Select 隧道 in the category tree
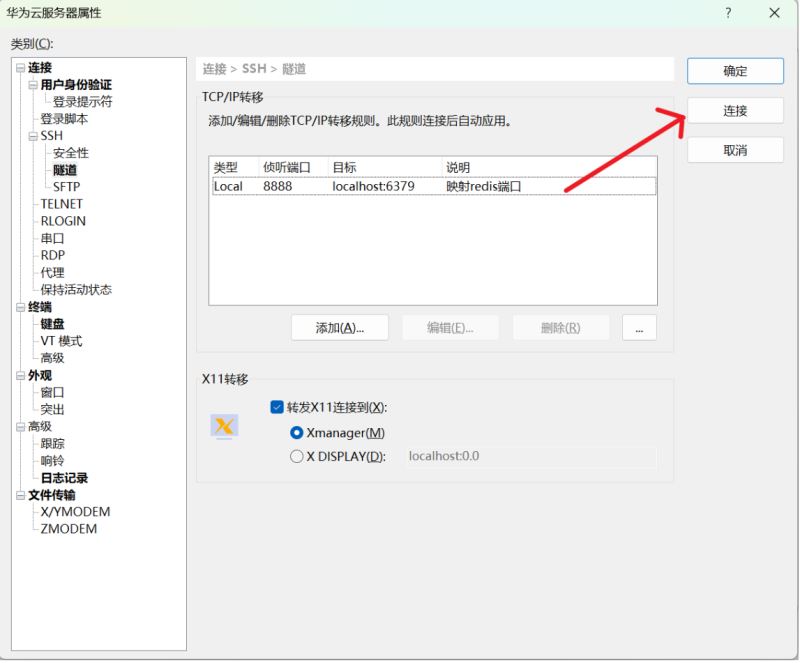This screenshot has height=663, width=800. pyautogui.click(x=65, y=170)
